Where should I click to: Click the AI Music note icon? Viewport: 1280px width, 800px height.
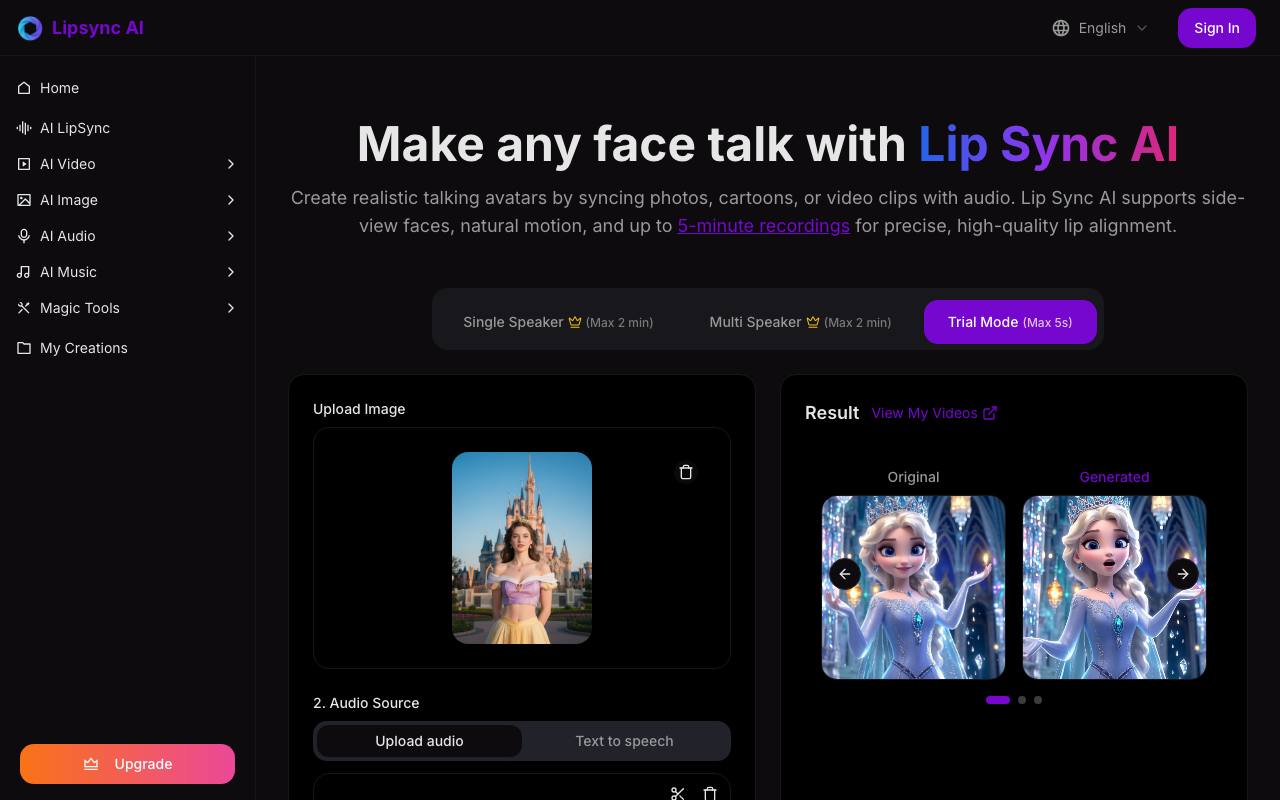[x=24, y=272]
